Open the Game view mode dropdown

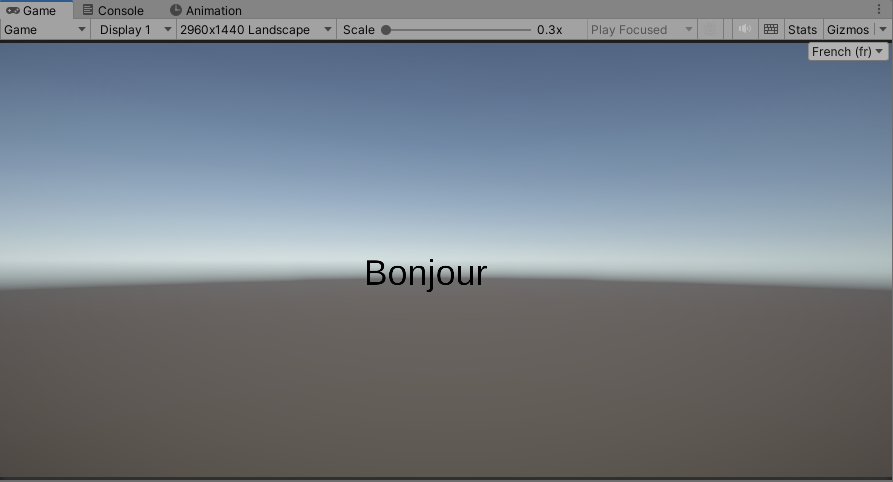[x=45, y=30]
